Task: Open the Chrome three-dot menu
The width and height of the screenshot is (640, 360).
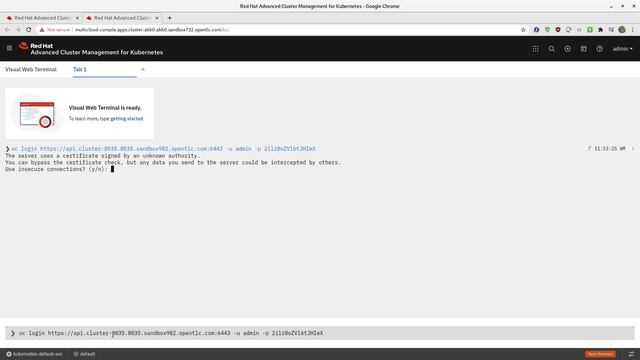Action: click(633, 30)
